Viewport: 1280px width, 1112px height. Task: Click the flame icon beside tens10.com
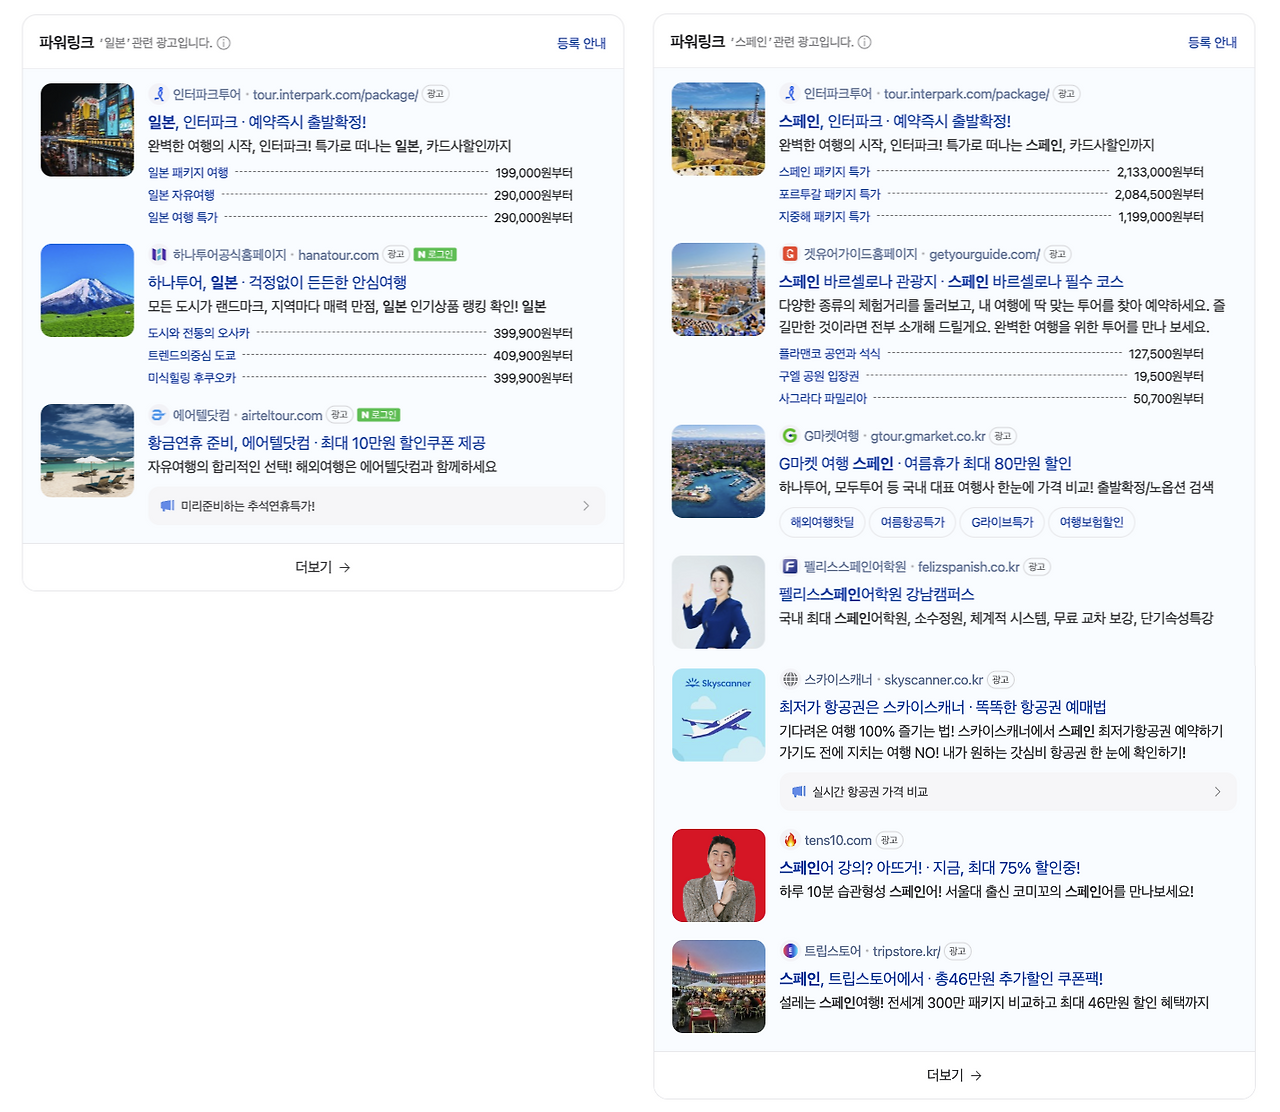point(789,840)
